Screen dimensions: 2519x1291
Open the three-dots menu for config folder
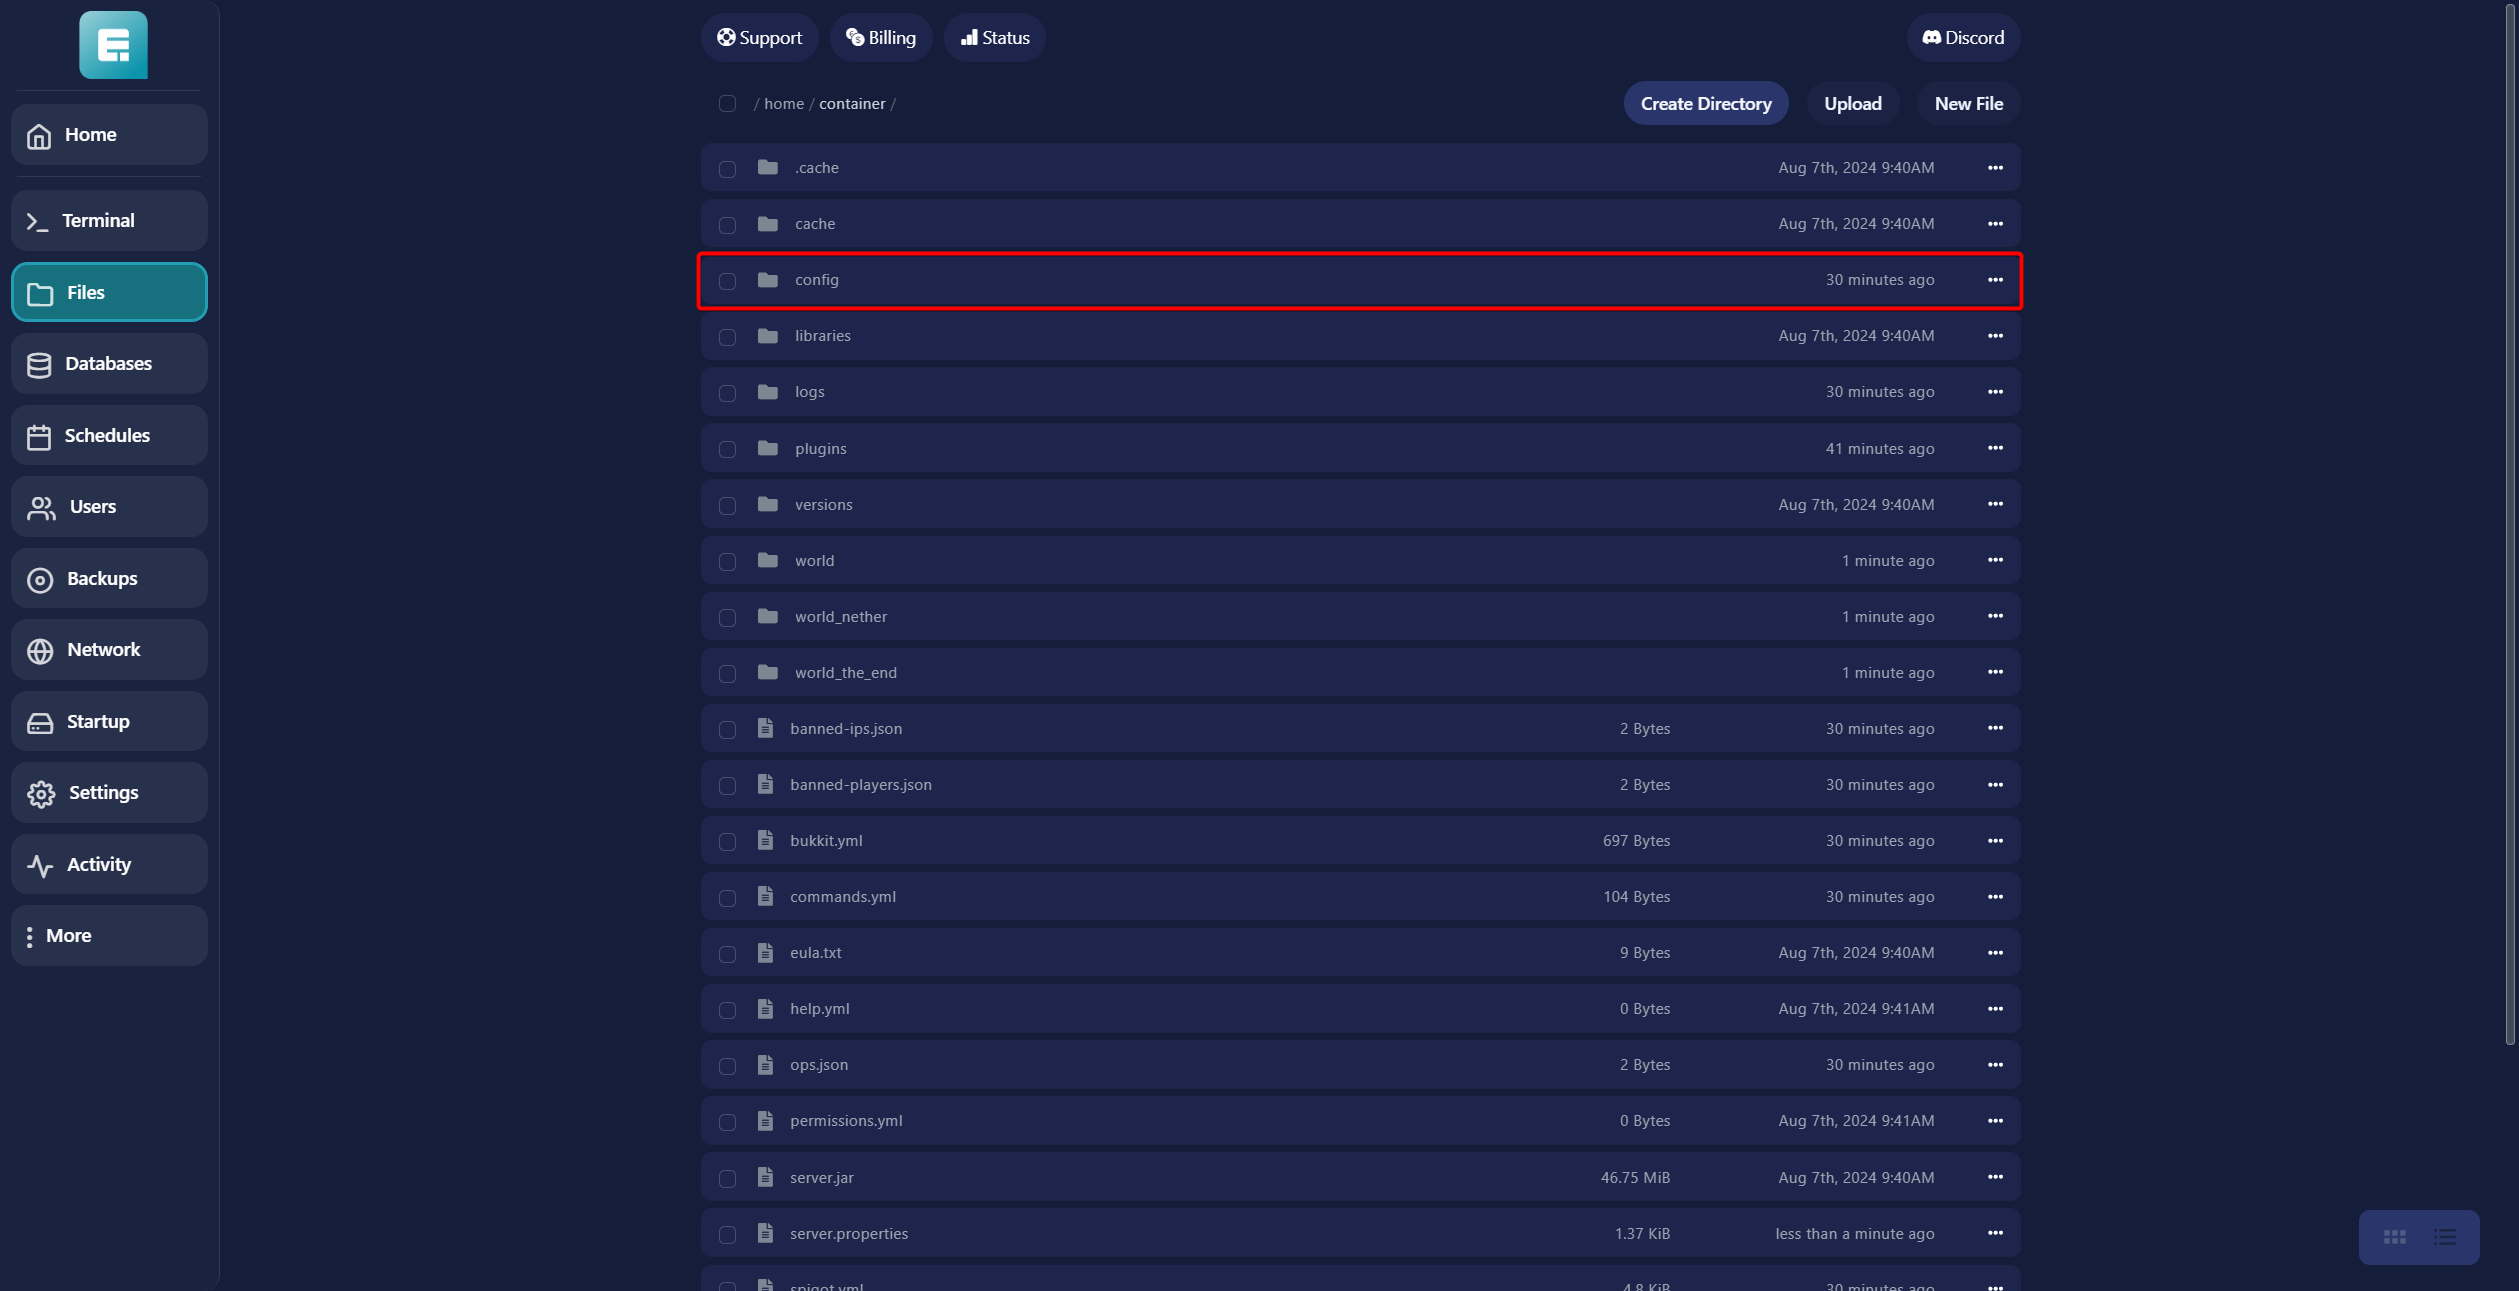click(x=1994, y=280)
